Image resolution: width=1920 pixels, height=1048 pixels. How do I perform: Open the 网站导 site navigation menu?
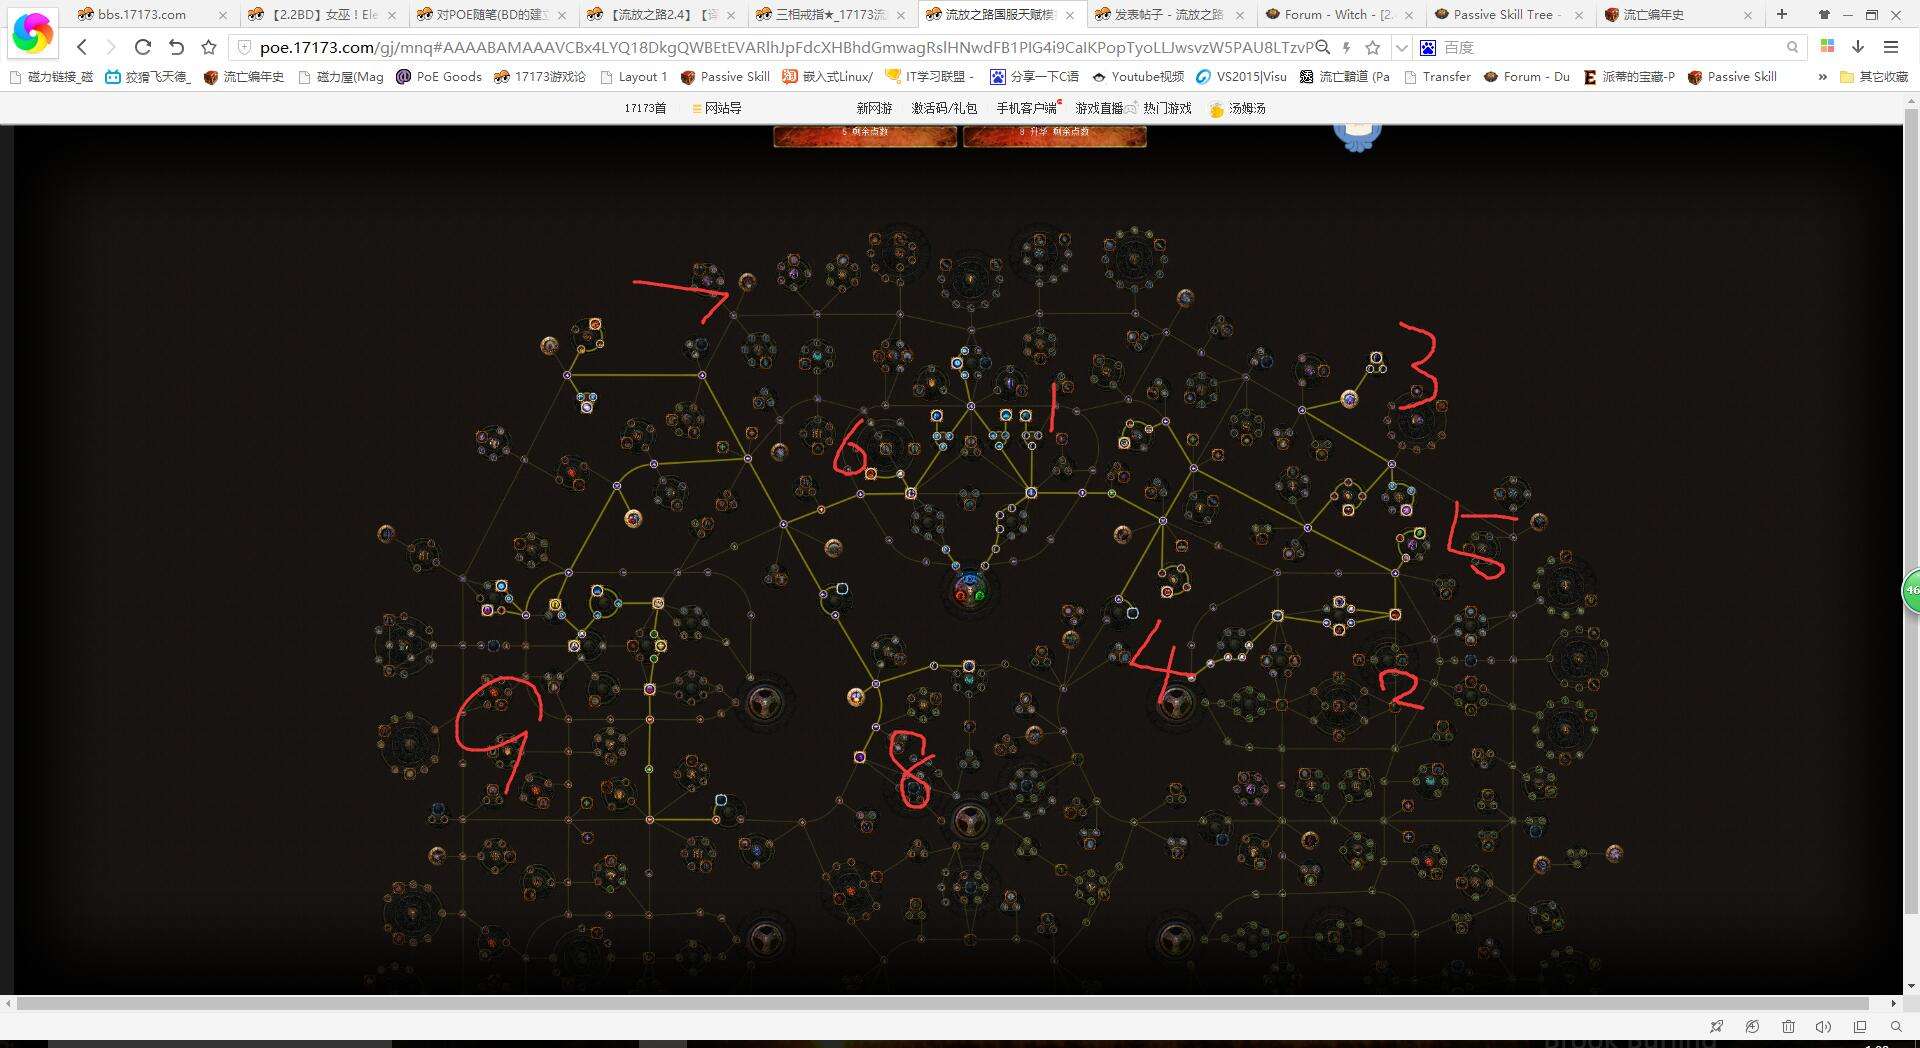click(x=717, y=108)
